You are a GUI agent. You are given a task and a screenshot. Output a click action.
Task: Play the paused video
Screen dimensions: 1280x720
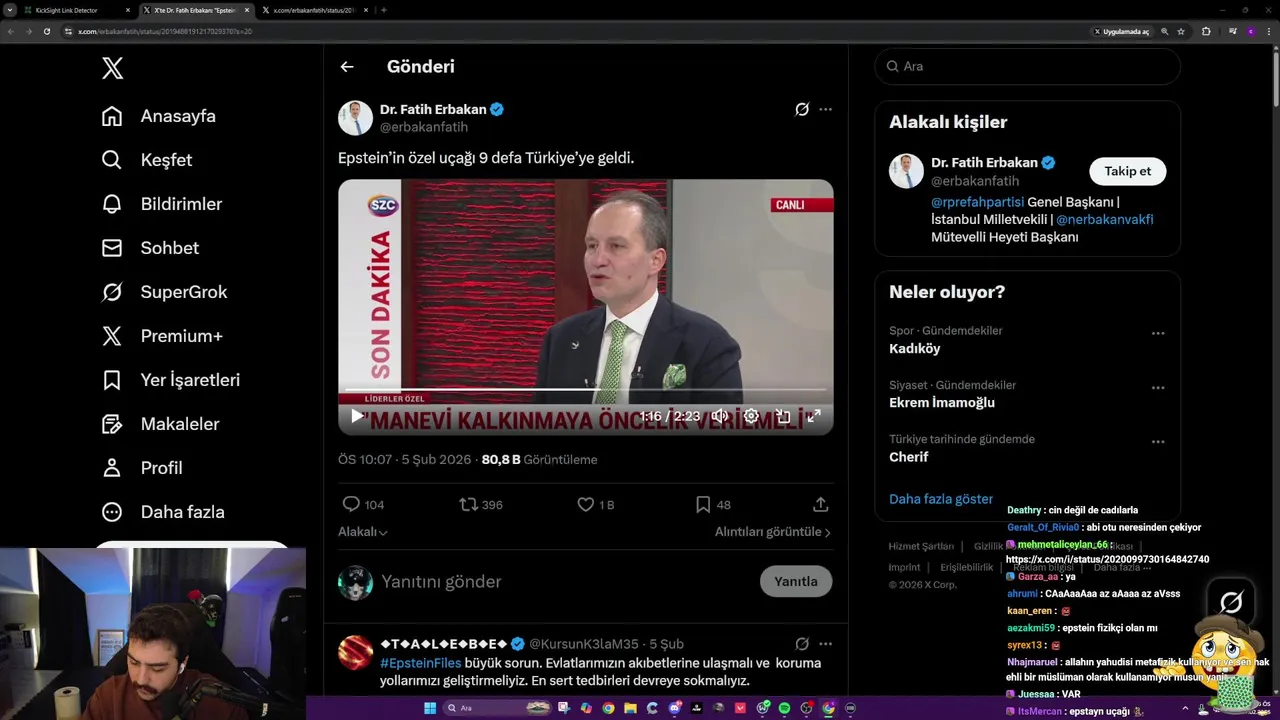coord(357,416)
